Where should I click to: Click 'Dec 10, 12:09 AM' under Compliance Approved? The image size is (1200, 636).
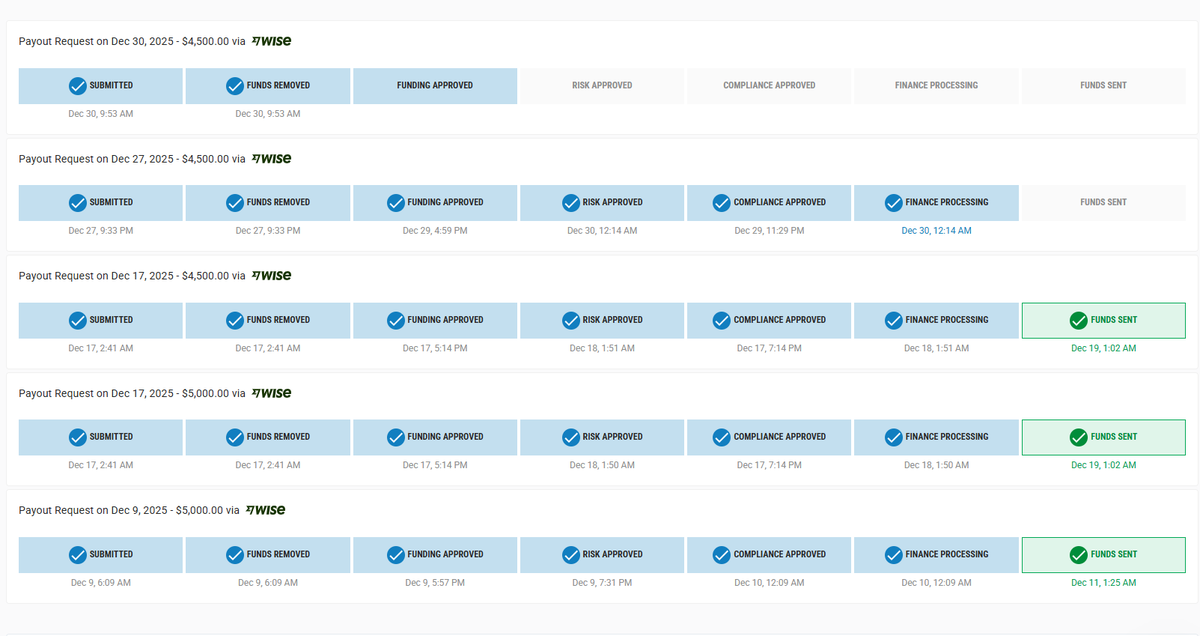(769, 583)
